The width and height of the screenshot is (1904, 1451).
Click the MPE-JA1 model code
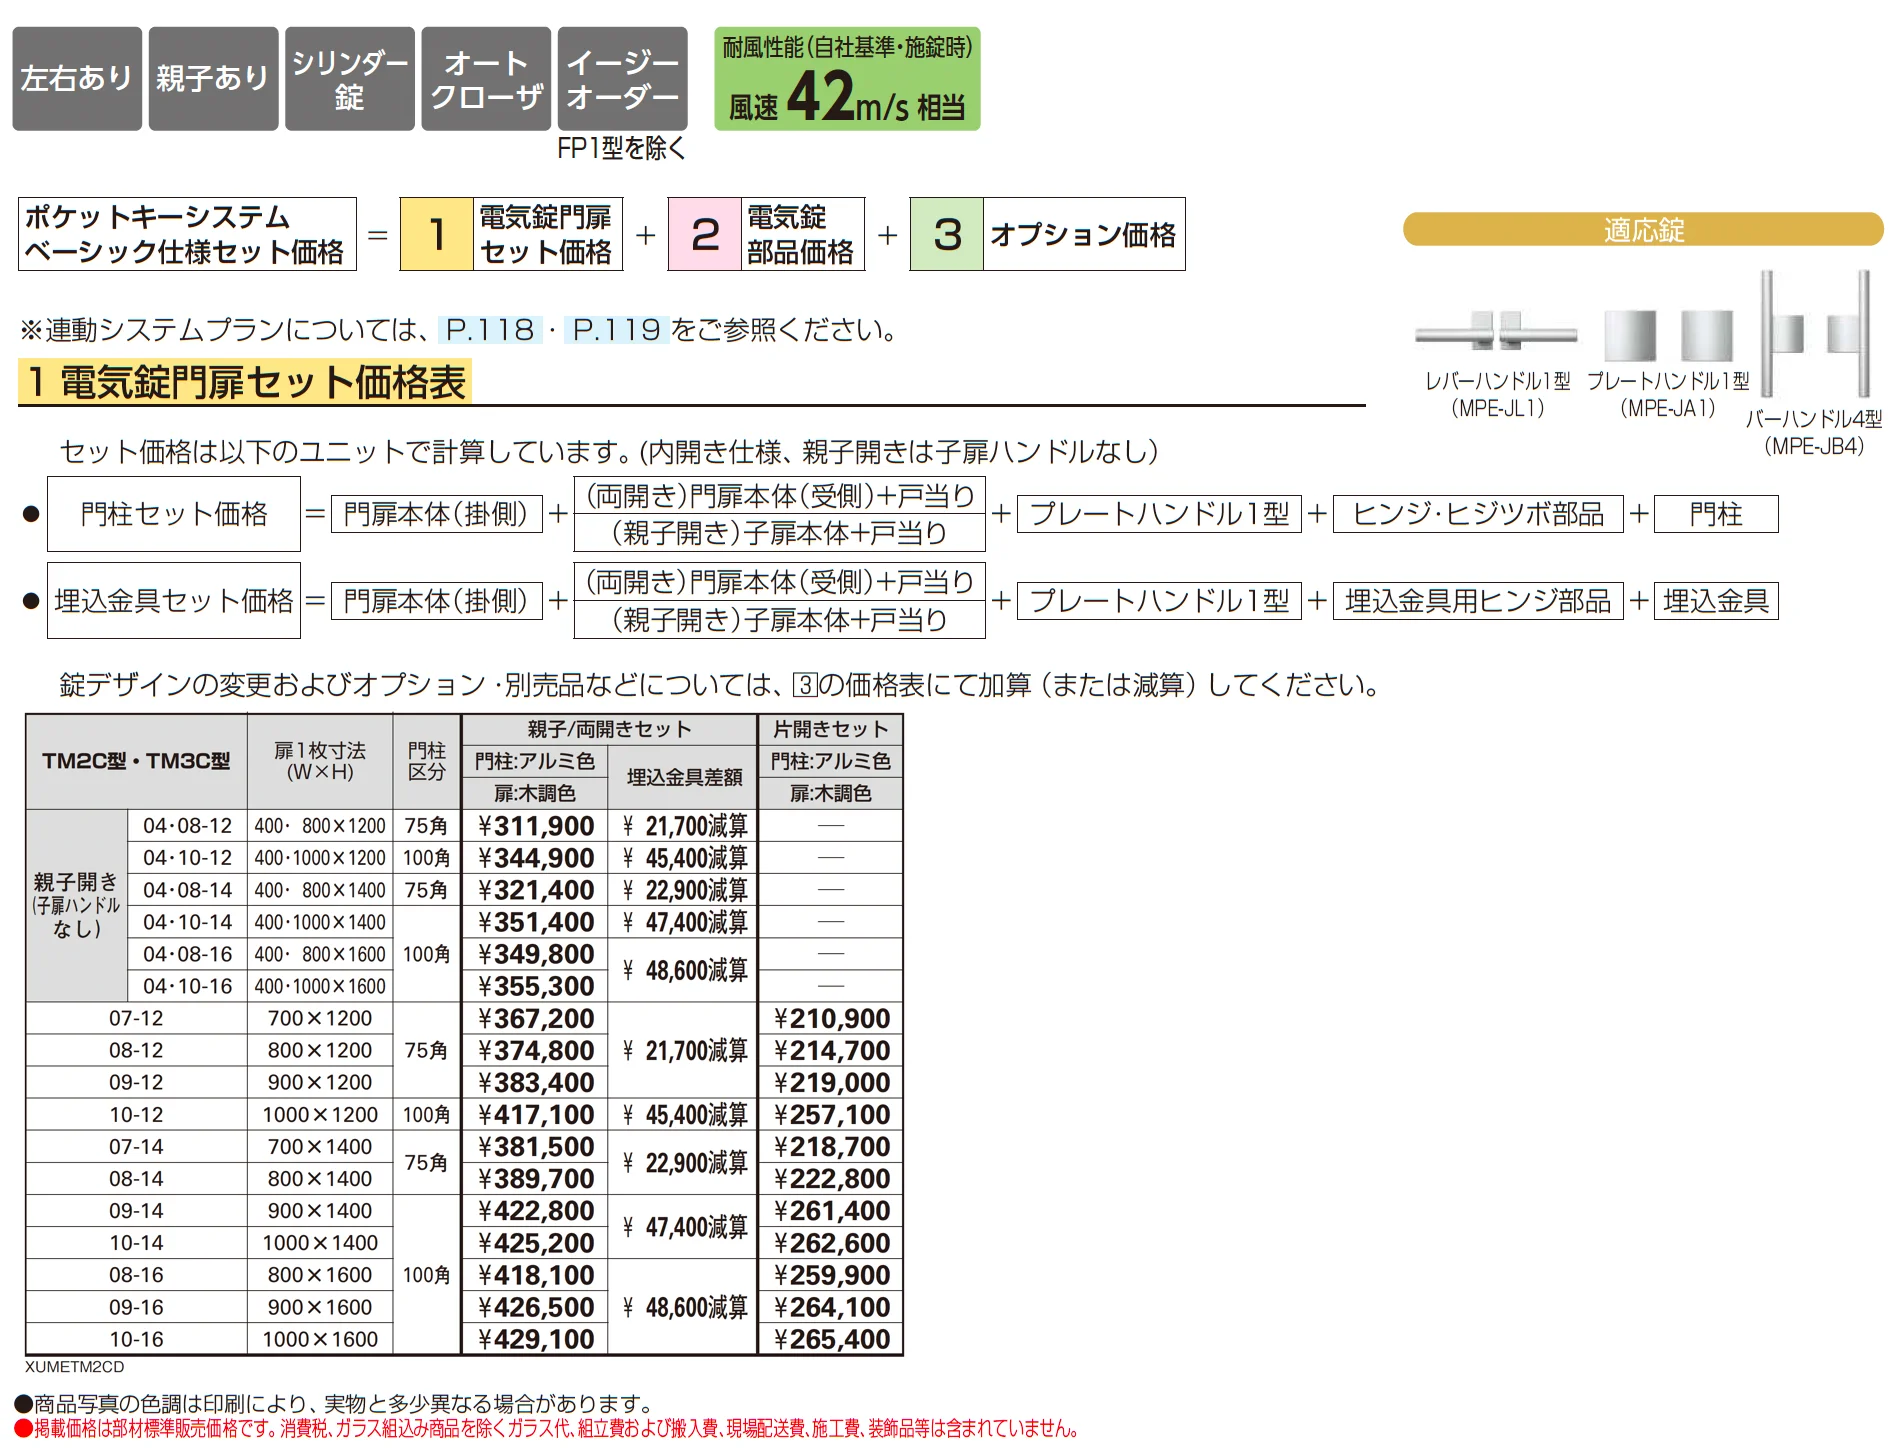(x=1668, y=408)
